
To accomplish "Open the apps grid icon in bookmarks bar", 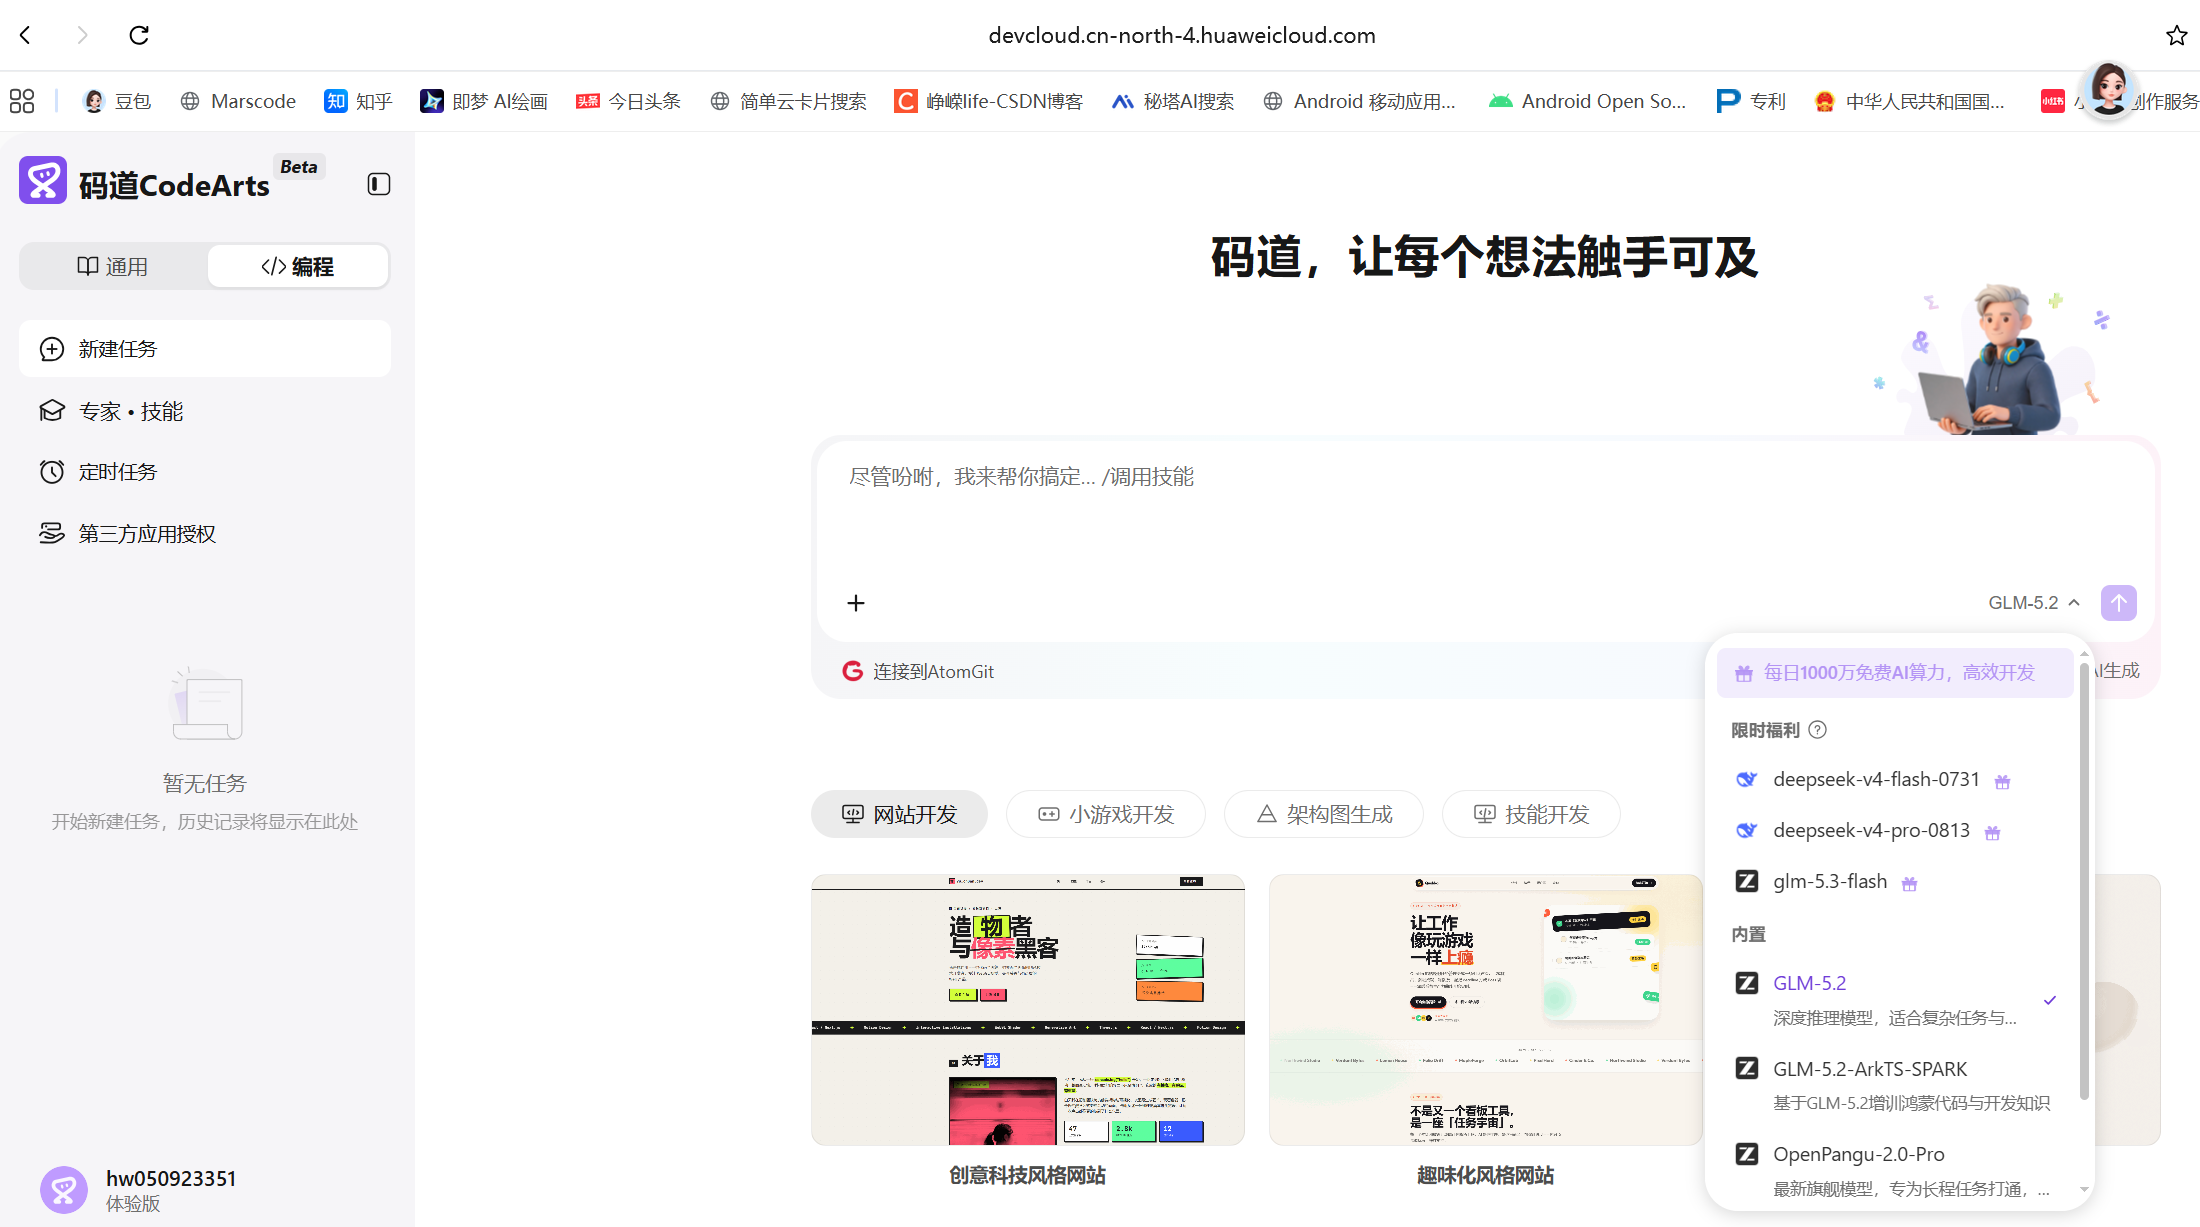I will [22, 101].
